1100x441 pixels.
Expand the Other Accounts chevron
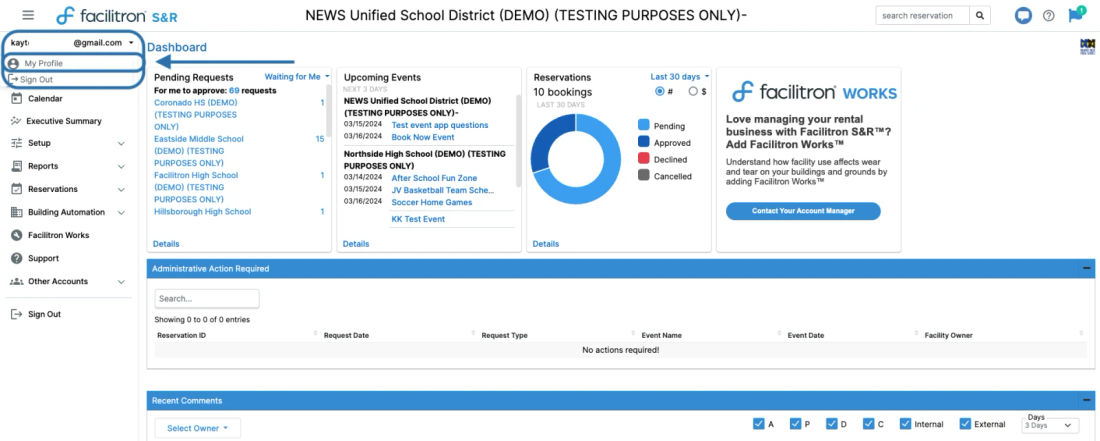[x=121, y=282]
